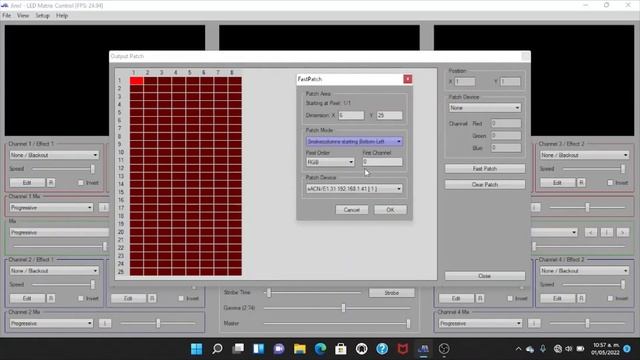Open volume control tray icon

(x=569, y=349)
